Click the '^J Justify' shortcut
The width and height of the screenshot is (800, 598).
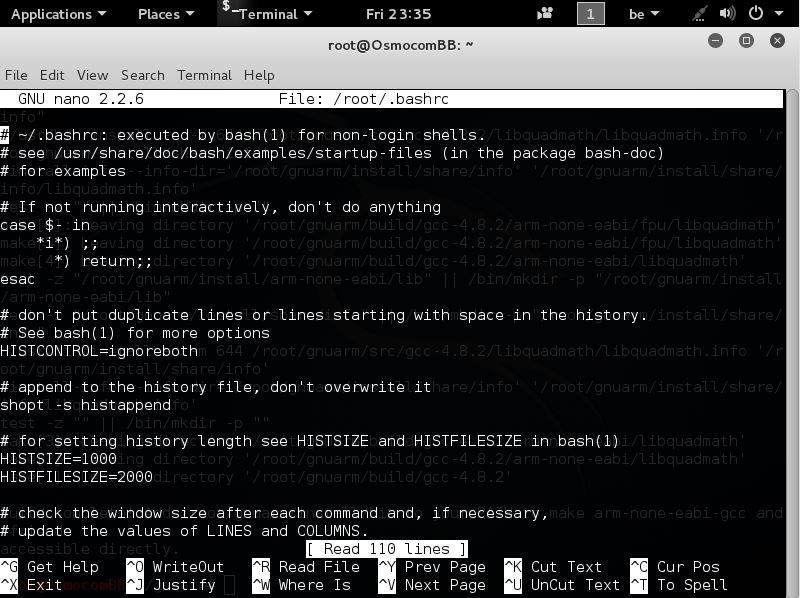[171, 585]
